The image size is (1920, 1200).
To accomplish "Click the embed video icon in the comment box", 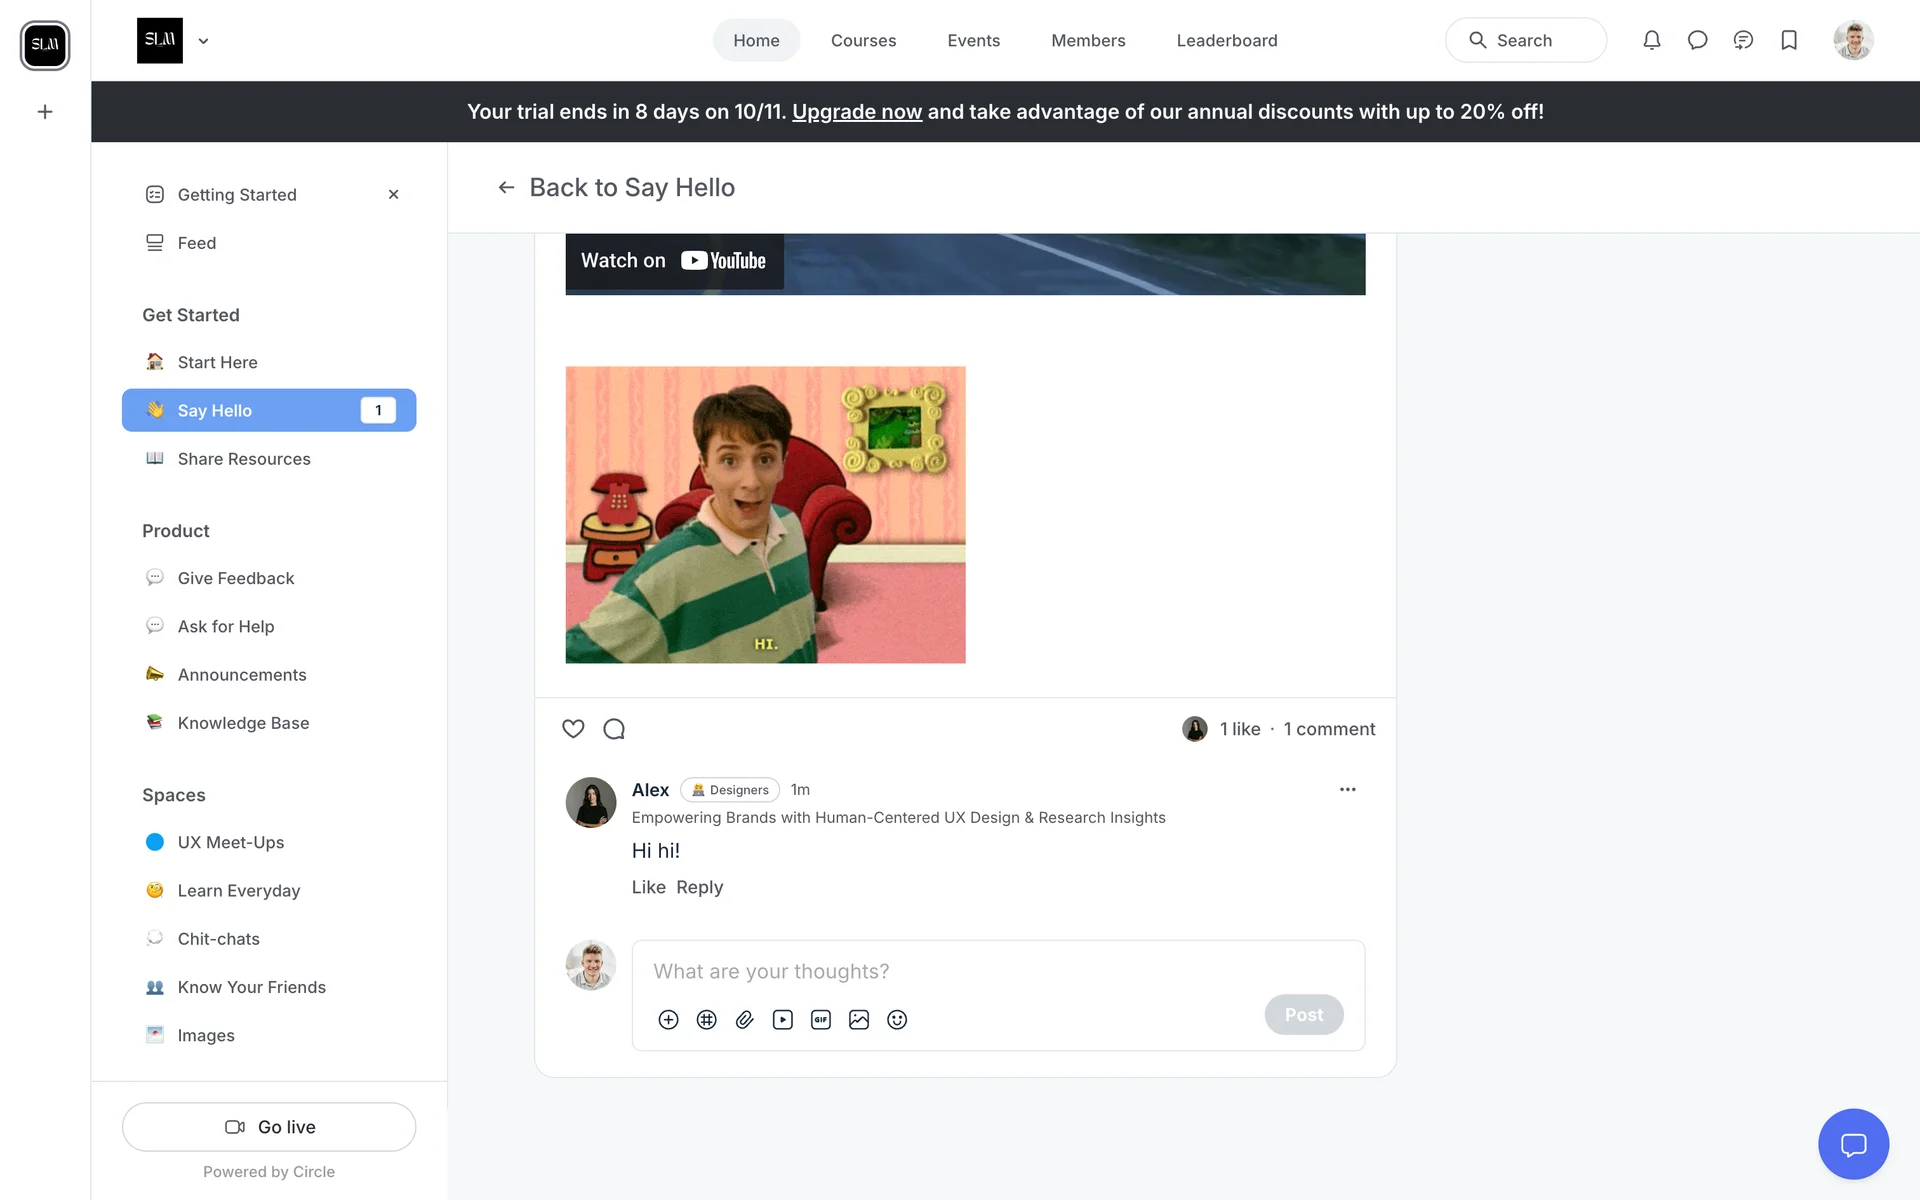I will (x=783, y=1019).
